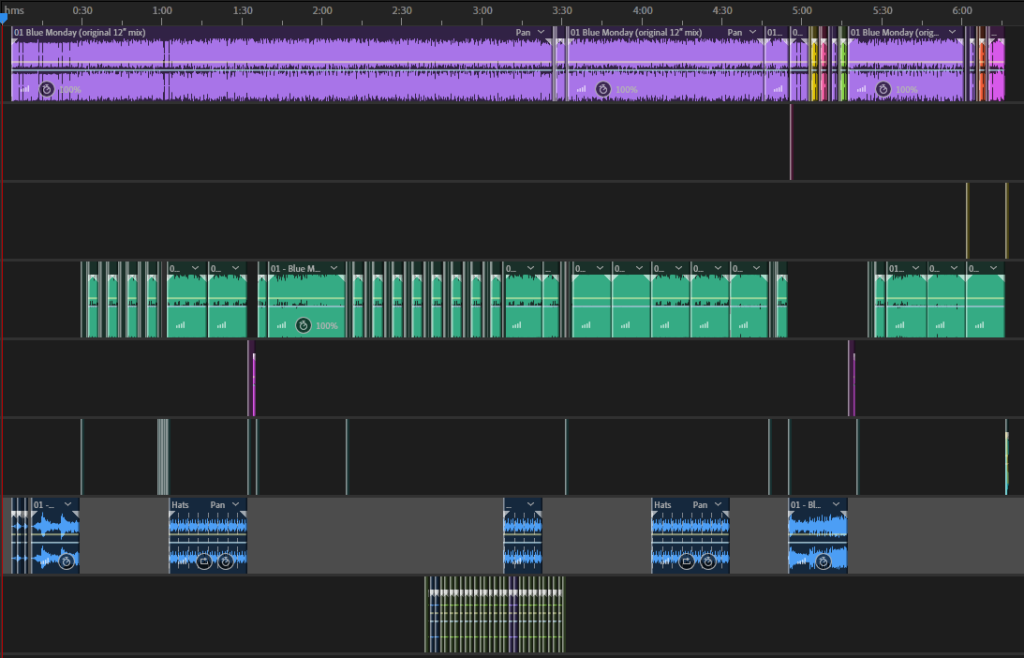The width and height of the screenshot is (1024, 658).
Task: Select the stopwatch icon on the second Blue Monday clip
Action: 602,89
